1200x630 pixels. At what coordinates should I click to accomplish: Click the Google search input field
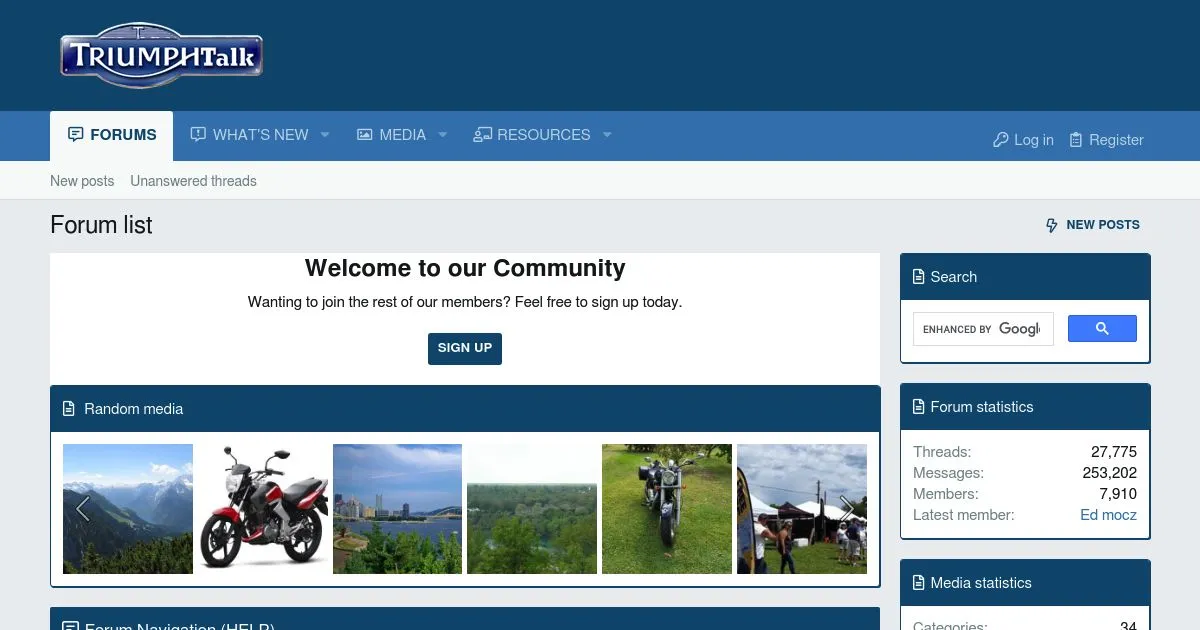point(983,329)
